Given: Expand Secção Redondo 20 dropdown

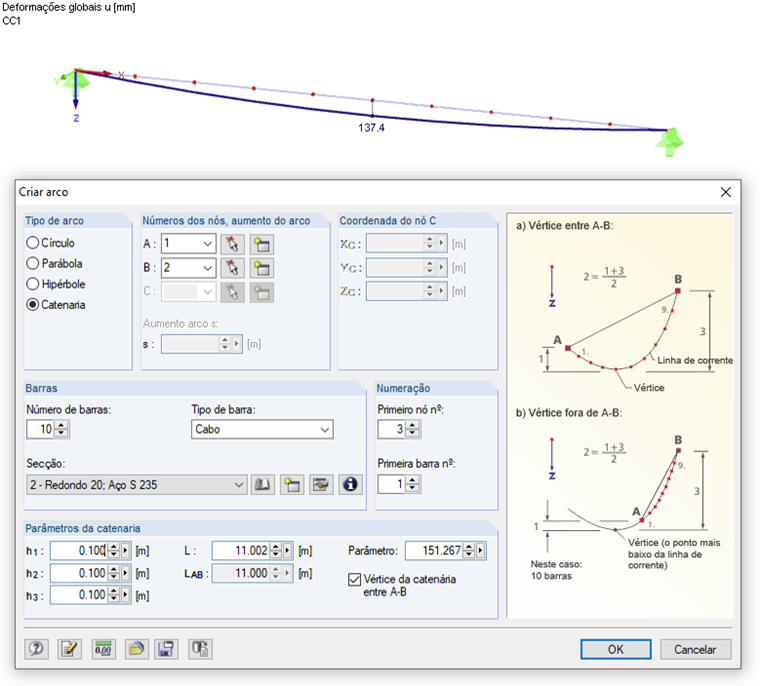Looking at the screenshot, I should [238, 485].
